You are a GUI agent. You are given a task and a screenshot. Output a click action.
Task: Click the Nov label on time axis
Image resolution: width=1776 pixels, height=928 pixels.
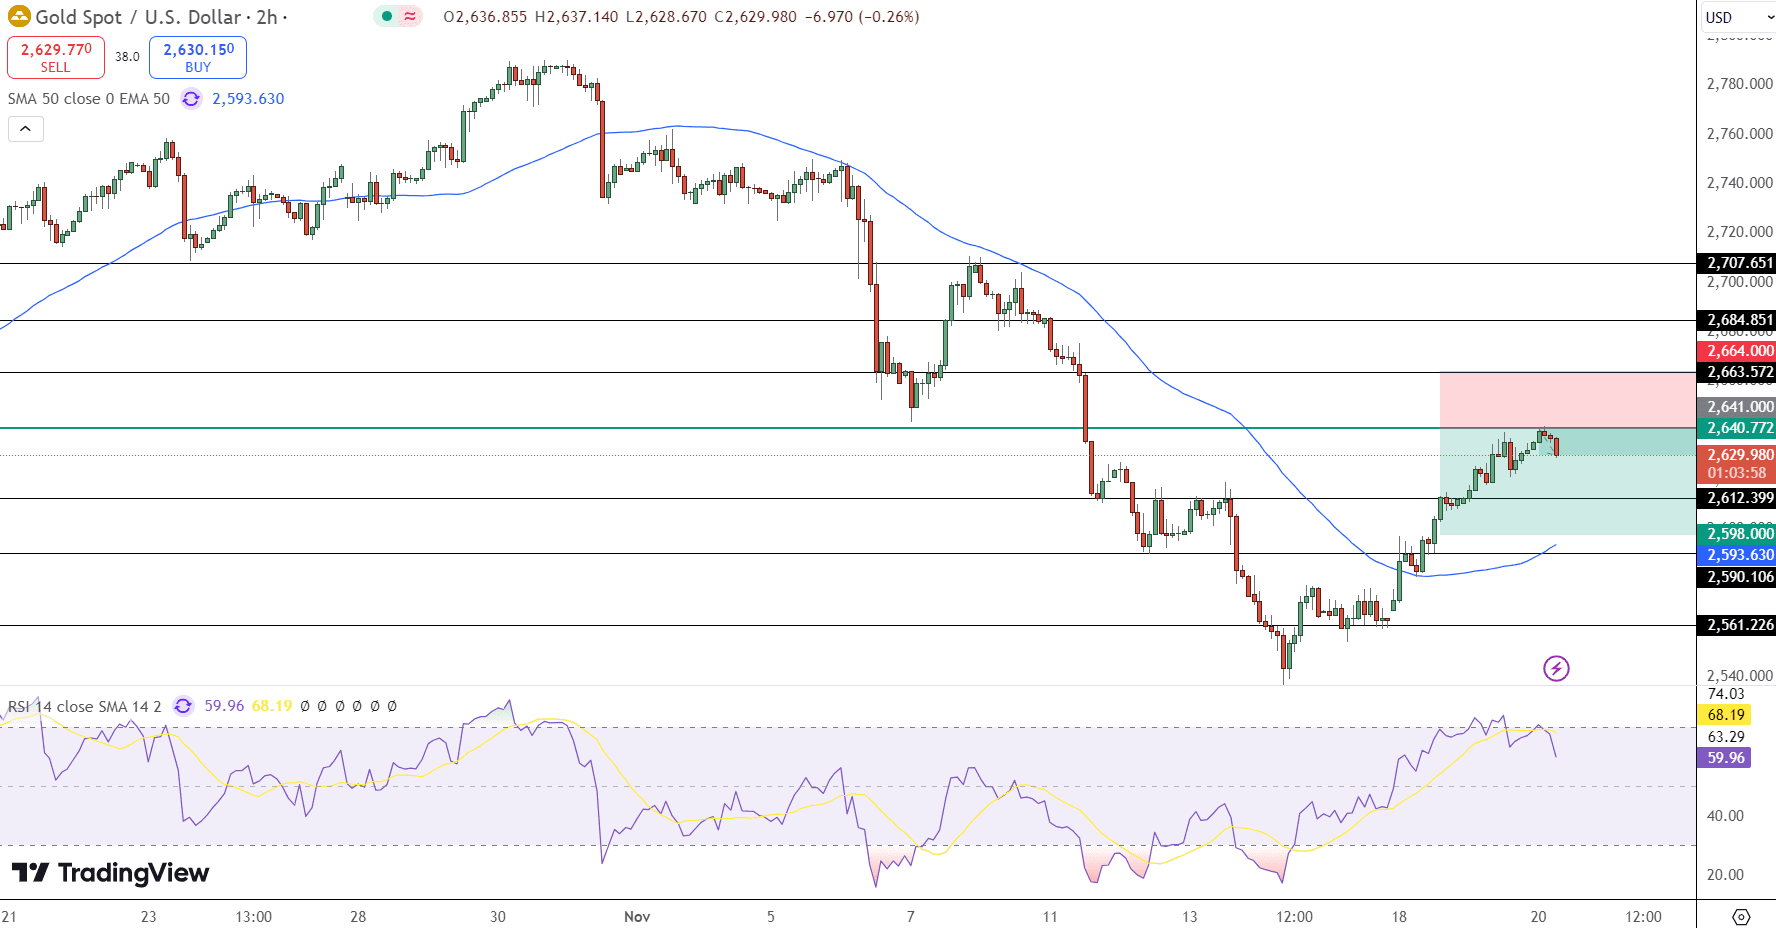pos(637,917)
